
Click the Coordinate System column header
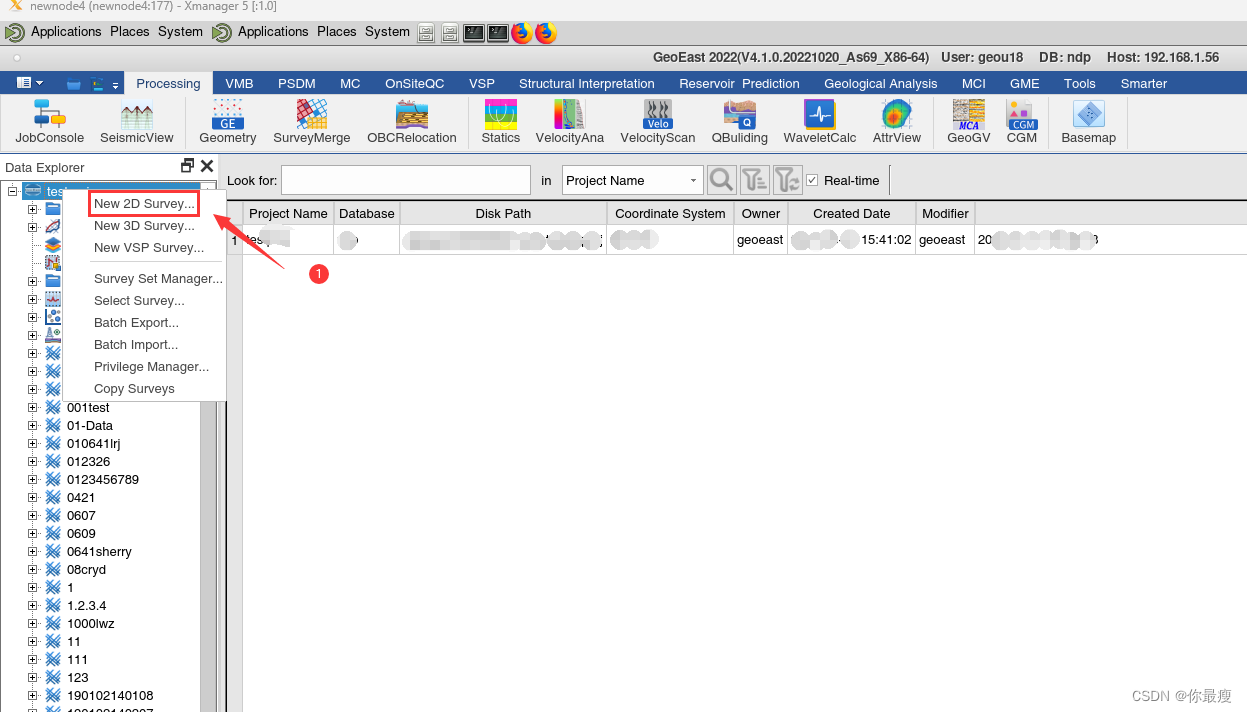coord(670,213)
